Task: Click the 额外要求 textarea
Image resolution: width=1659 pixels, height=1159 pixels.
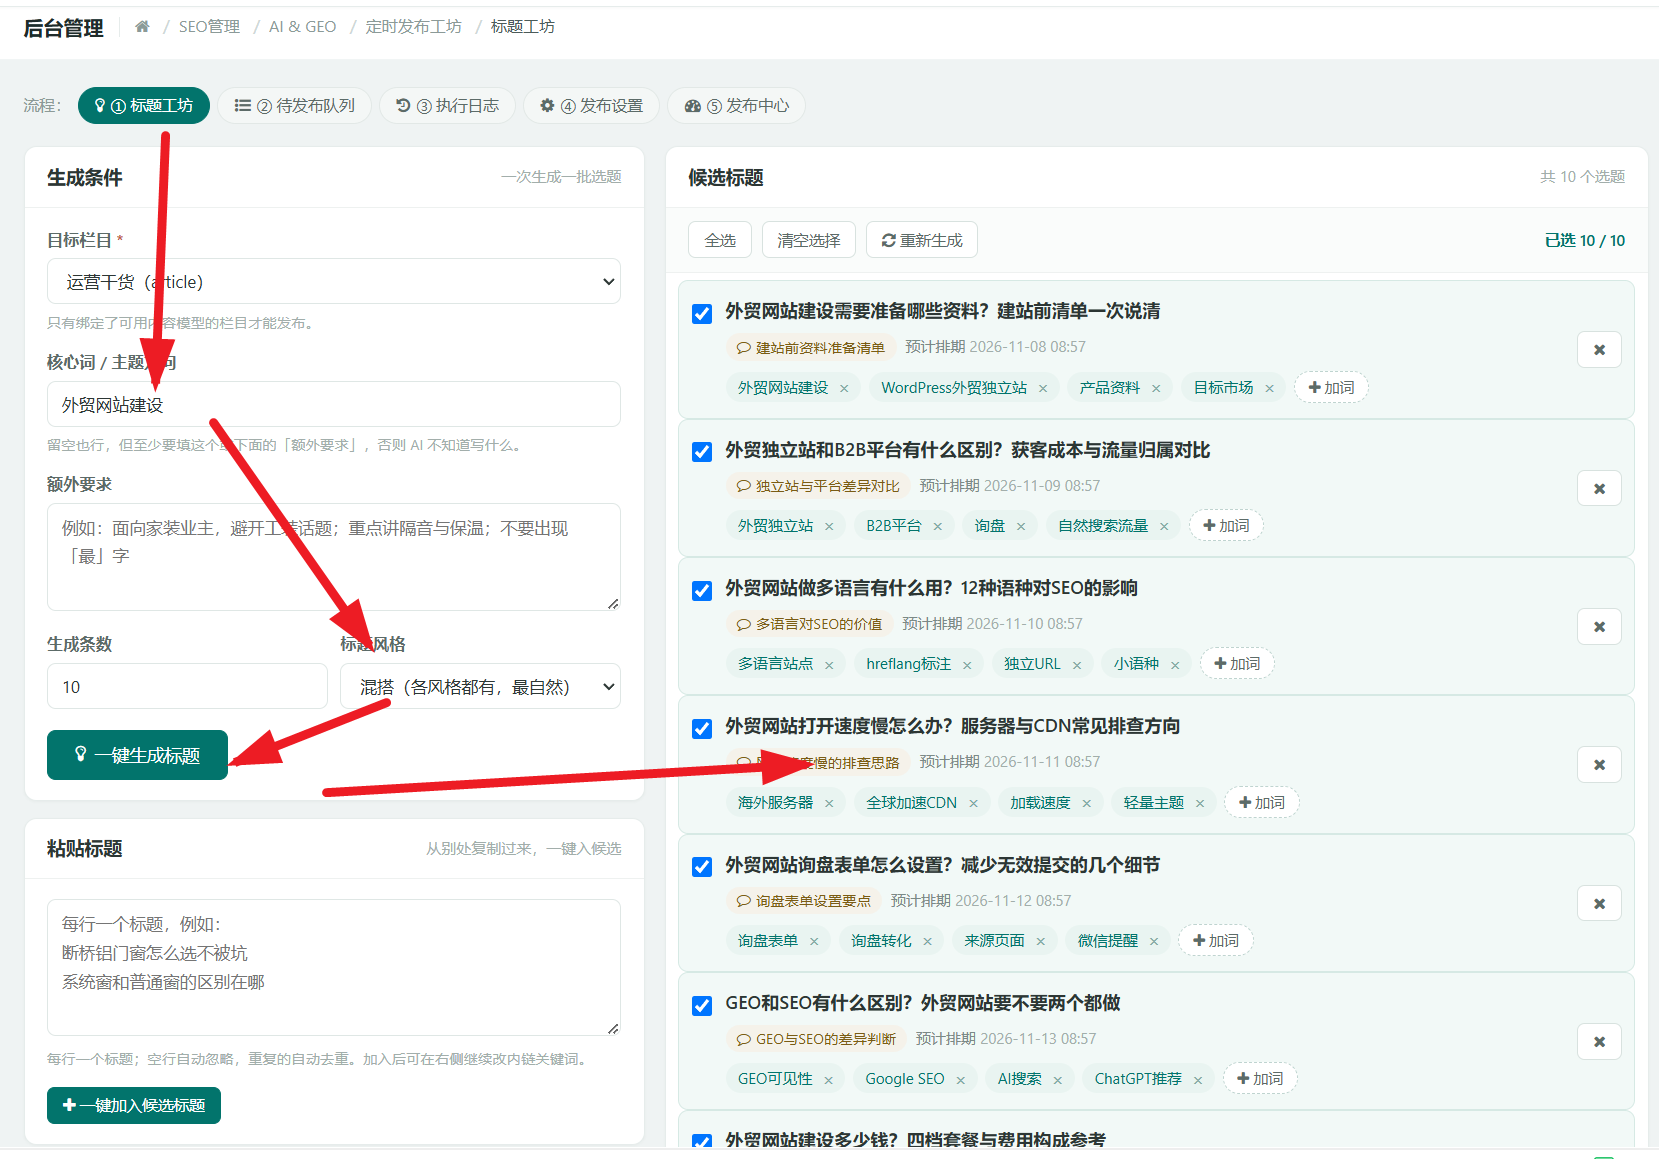Action: (x=334, y=557)
